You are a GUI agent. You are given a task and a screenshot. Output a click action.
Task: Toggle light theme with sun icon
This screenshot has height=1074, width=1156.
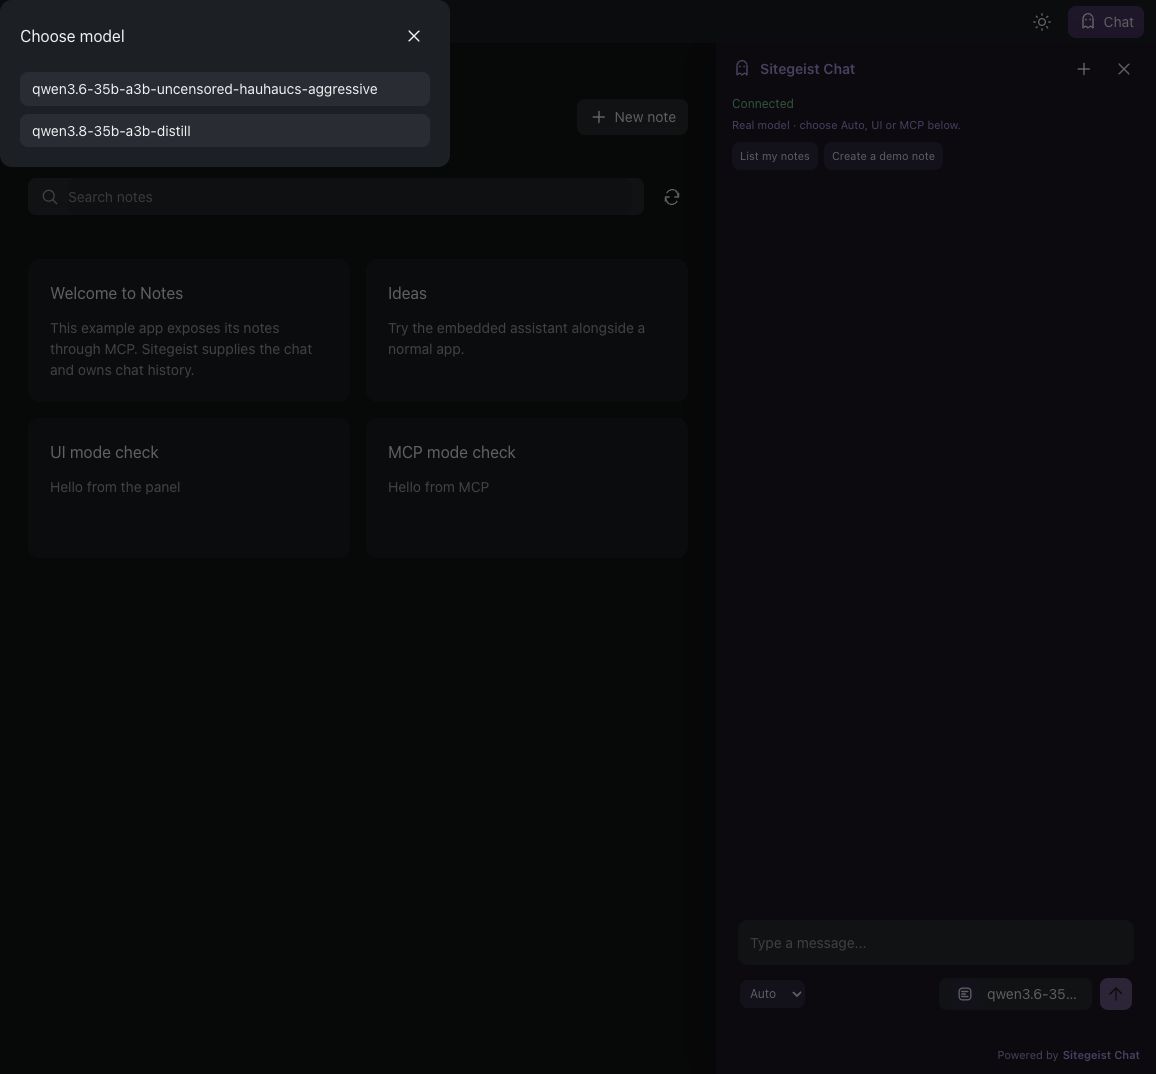1042,22
